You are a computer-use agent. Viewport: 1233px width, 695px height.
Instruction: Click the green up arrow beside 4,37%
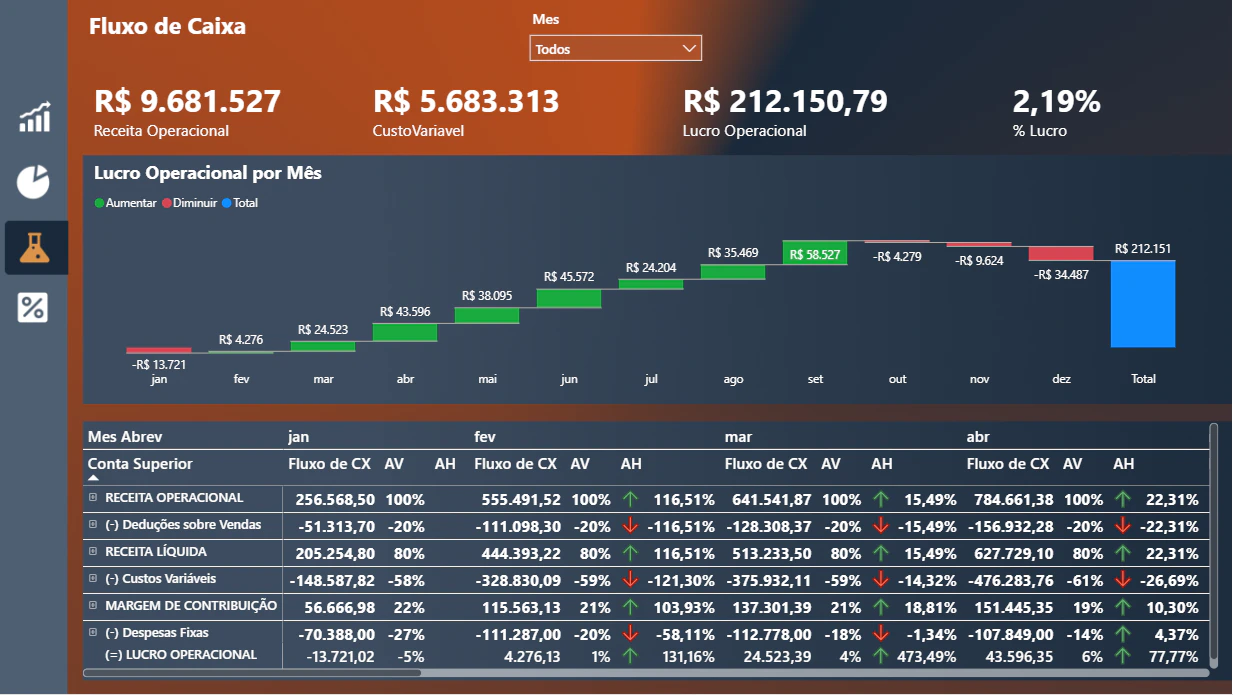pos(1122,633)
